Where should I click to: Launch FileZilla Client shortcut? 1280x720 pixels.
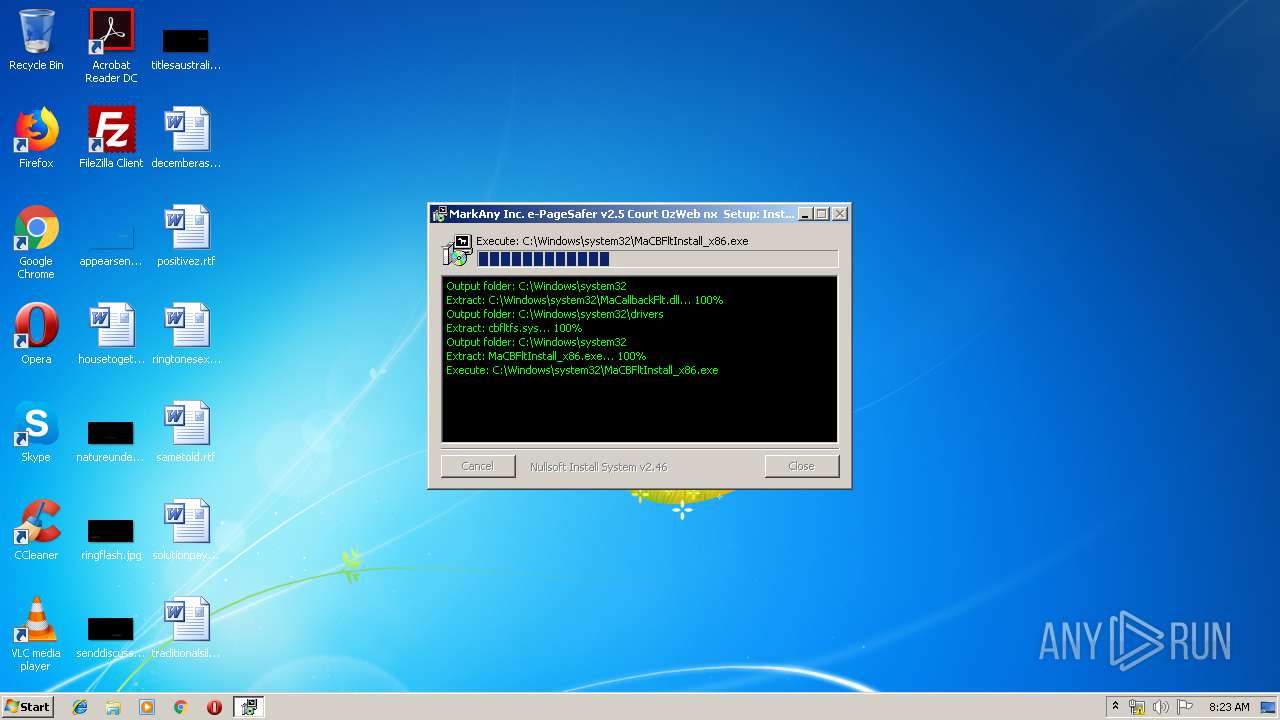click(x=111, y=138)
